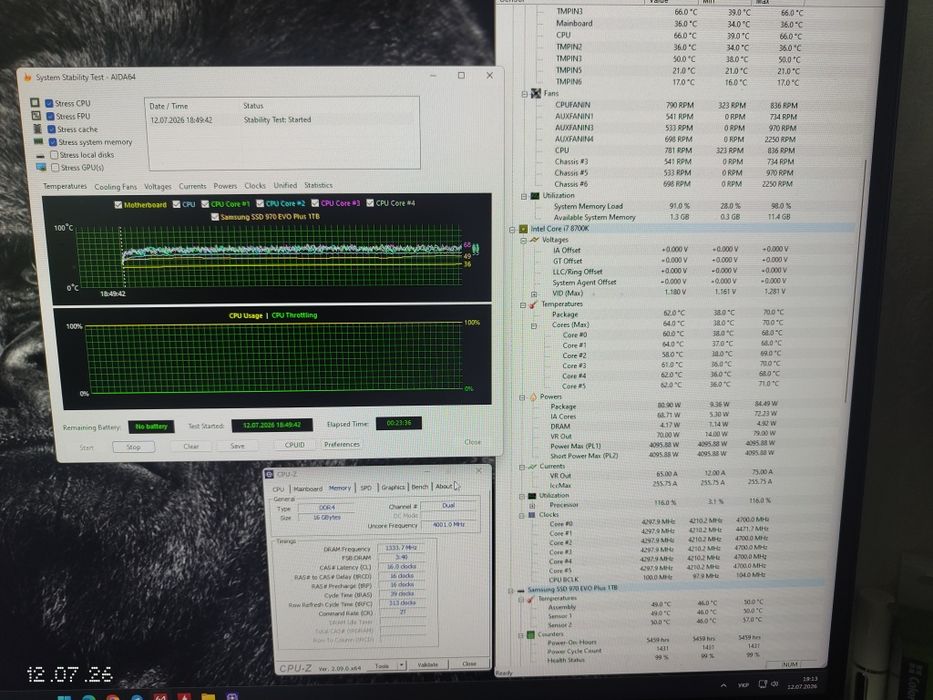This screenshot has width=933, height=700.
Task: Select the 'Stability Test: Started' log row
Action: 283,120
